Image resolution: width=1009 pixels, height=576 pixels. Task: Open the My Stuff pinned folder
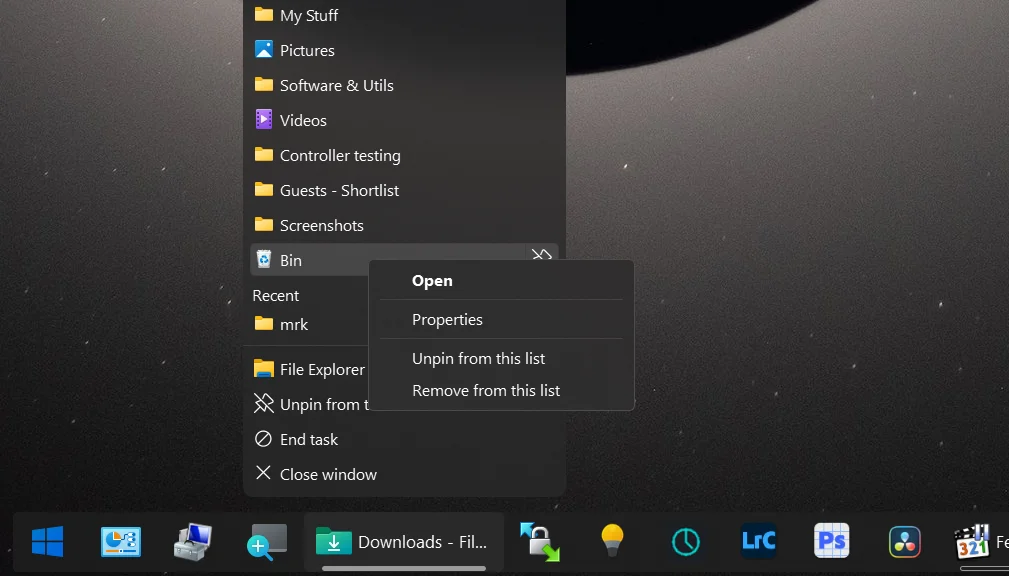pyautogui.click(x=404, y=15)
